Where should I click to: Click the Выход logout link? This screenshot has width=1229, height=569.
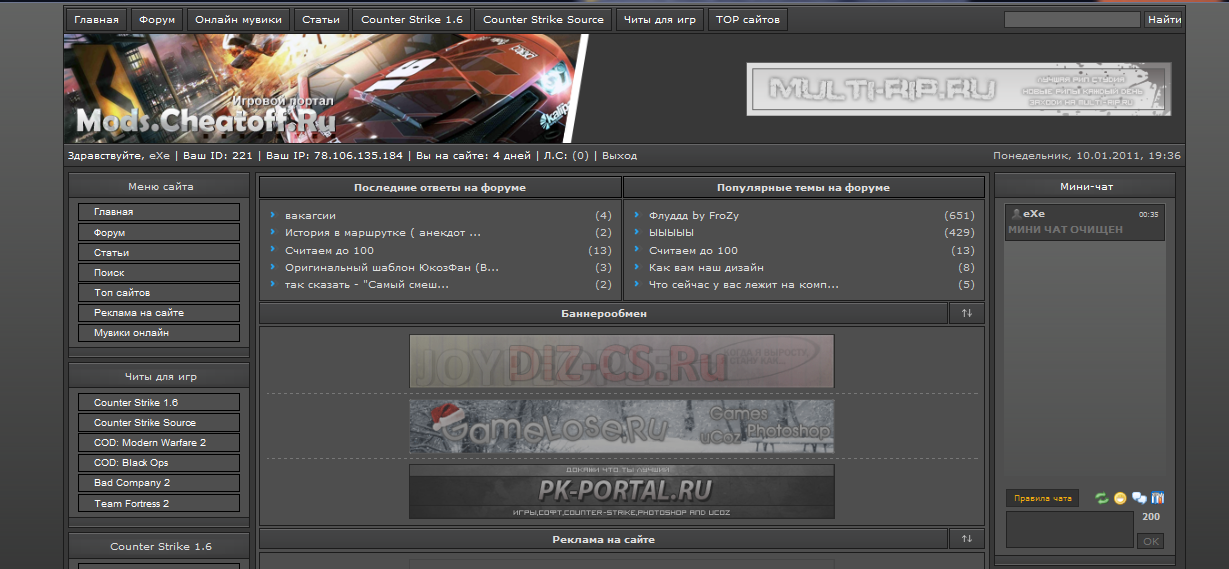coord(620,156)
